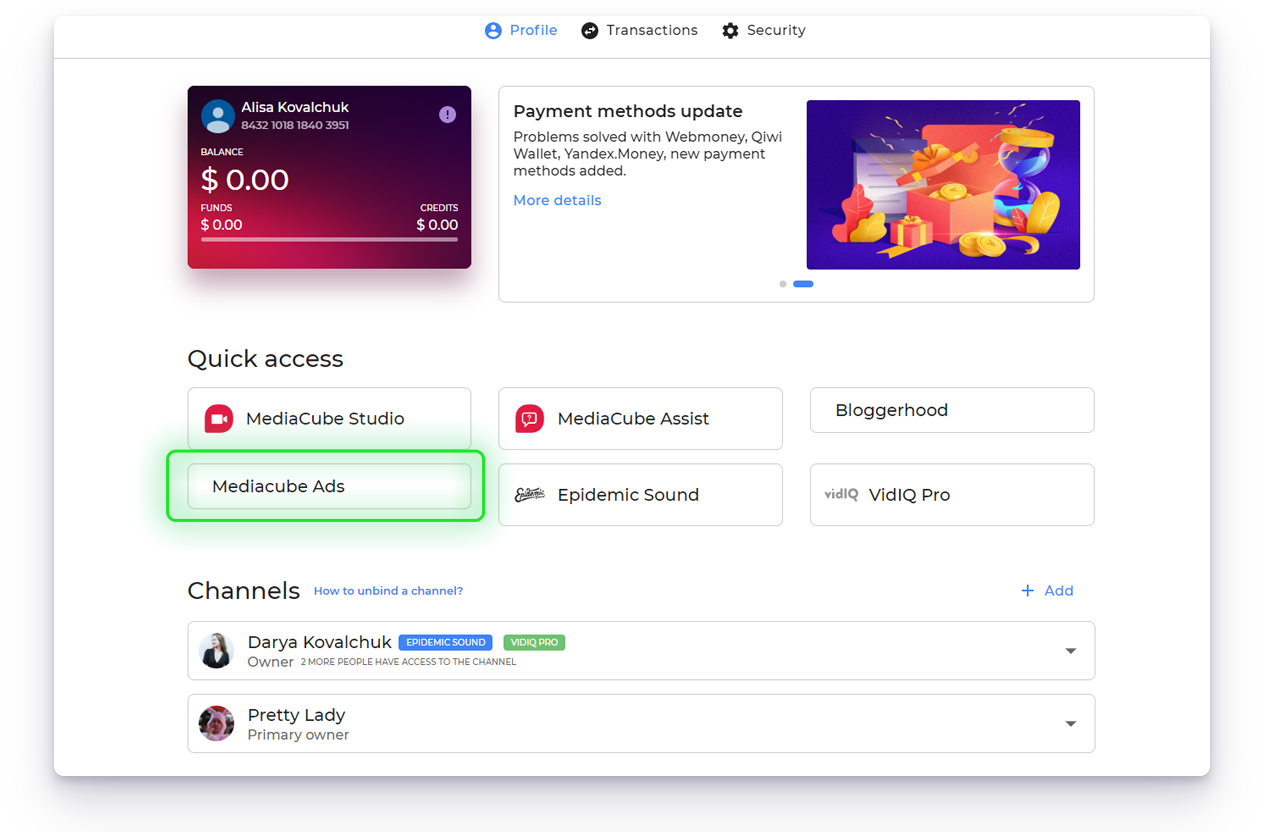Click the balance progress bar on card
The image size is (1264, 832).
[329, 239]
